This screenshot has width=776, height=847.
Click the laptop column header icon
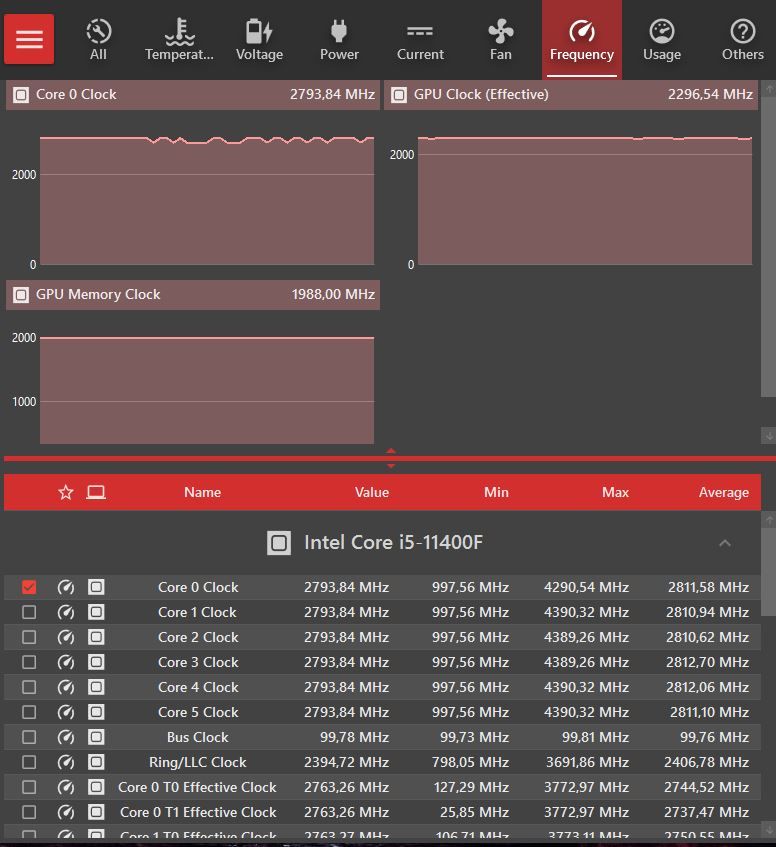96,492
